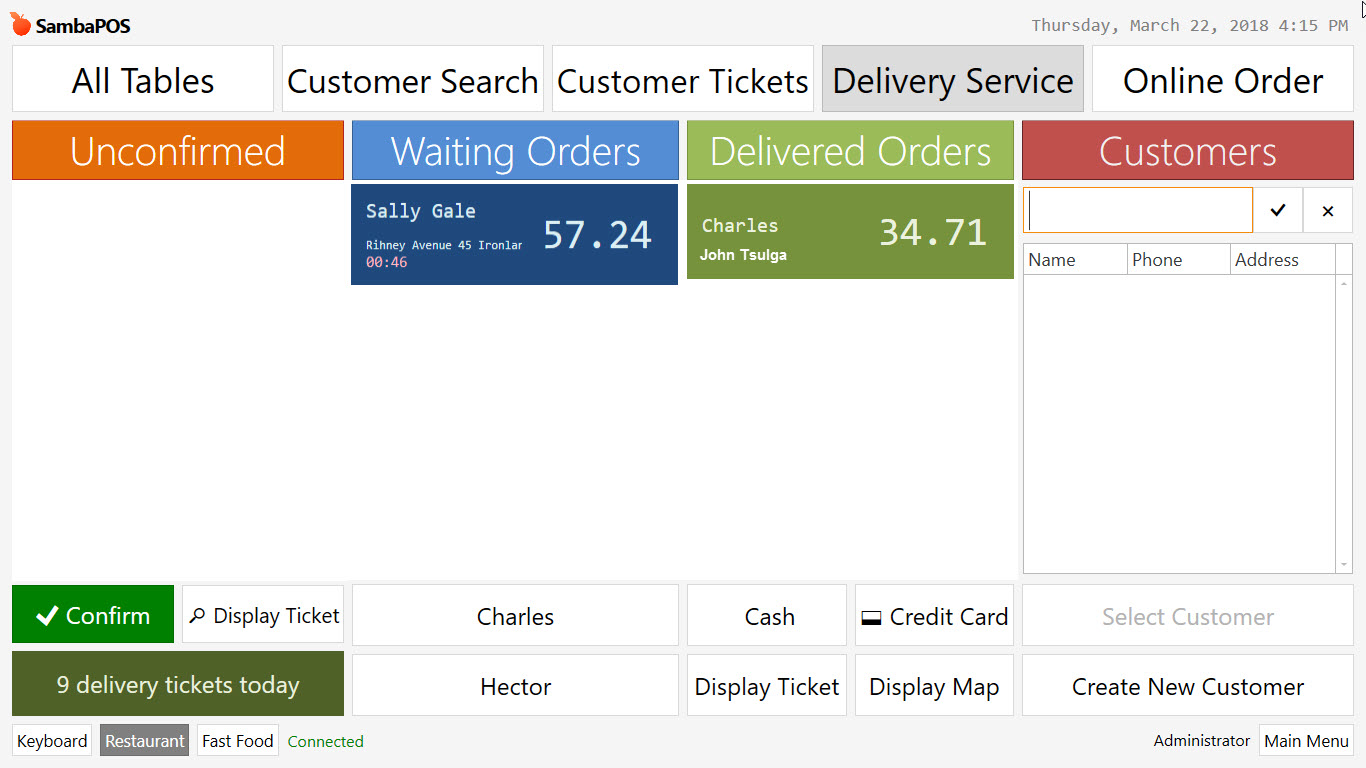Open the Online Order tab
The image size is (1366, 768).
coord(1221,79)
